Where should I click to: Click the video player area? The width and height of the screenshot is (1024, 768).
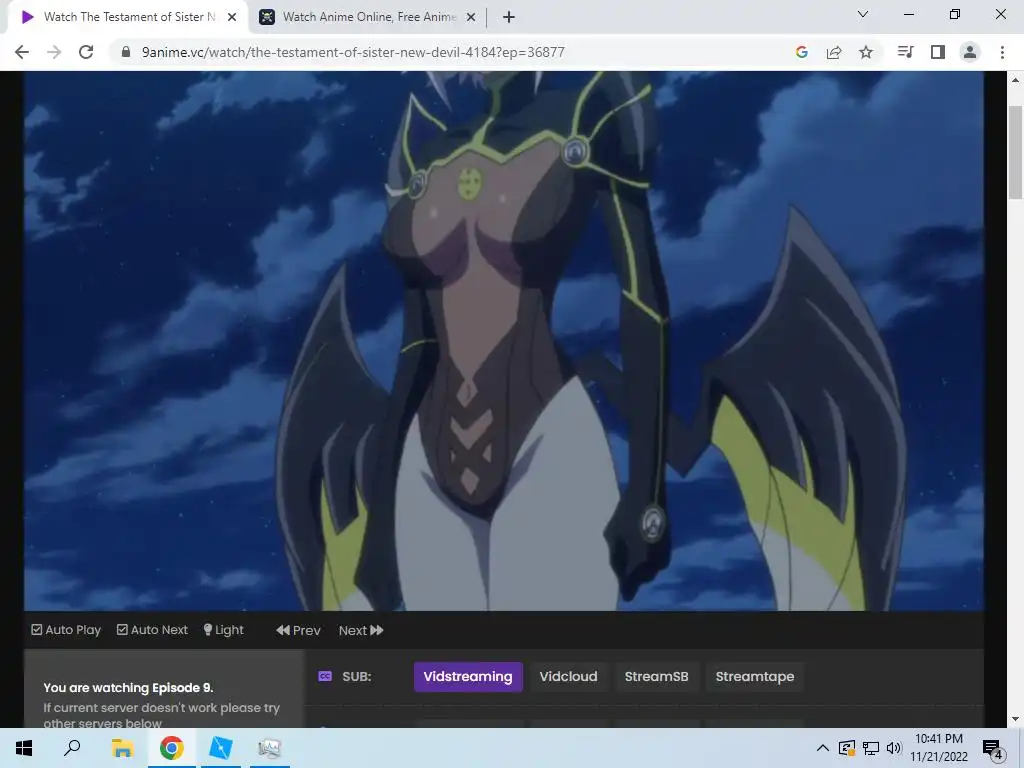tap(504, 341)
